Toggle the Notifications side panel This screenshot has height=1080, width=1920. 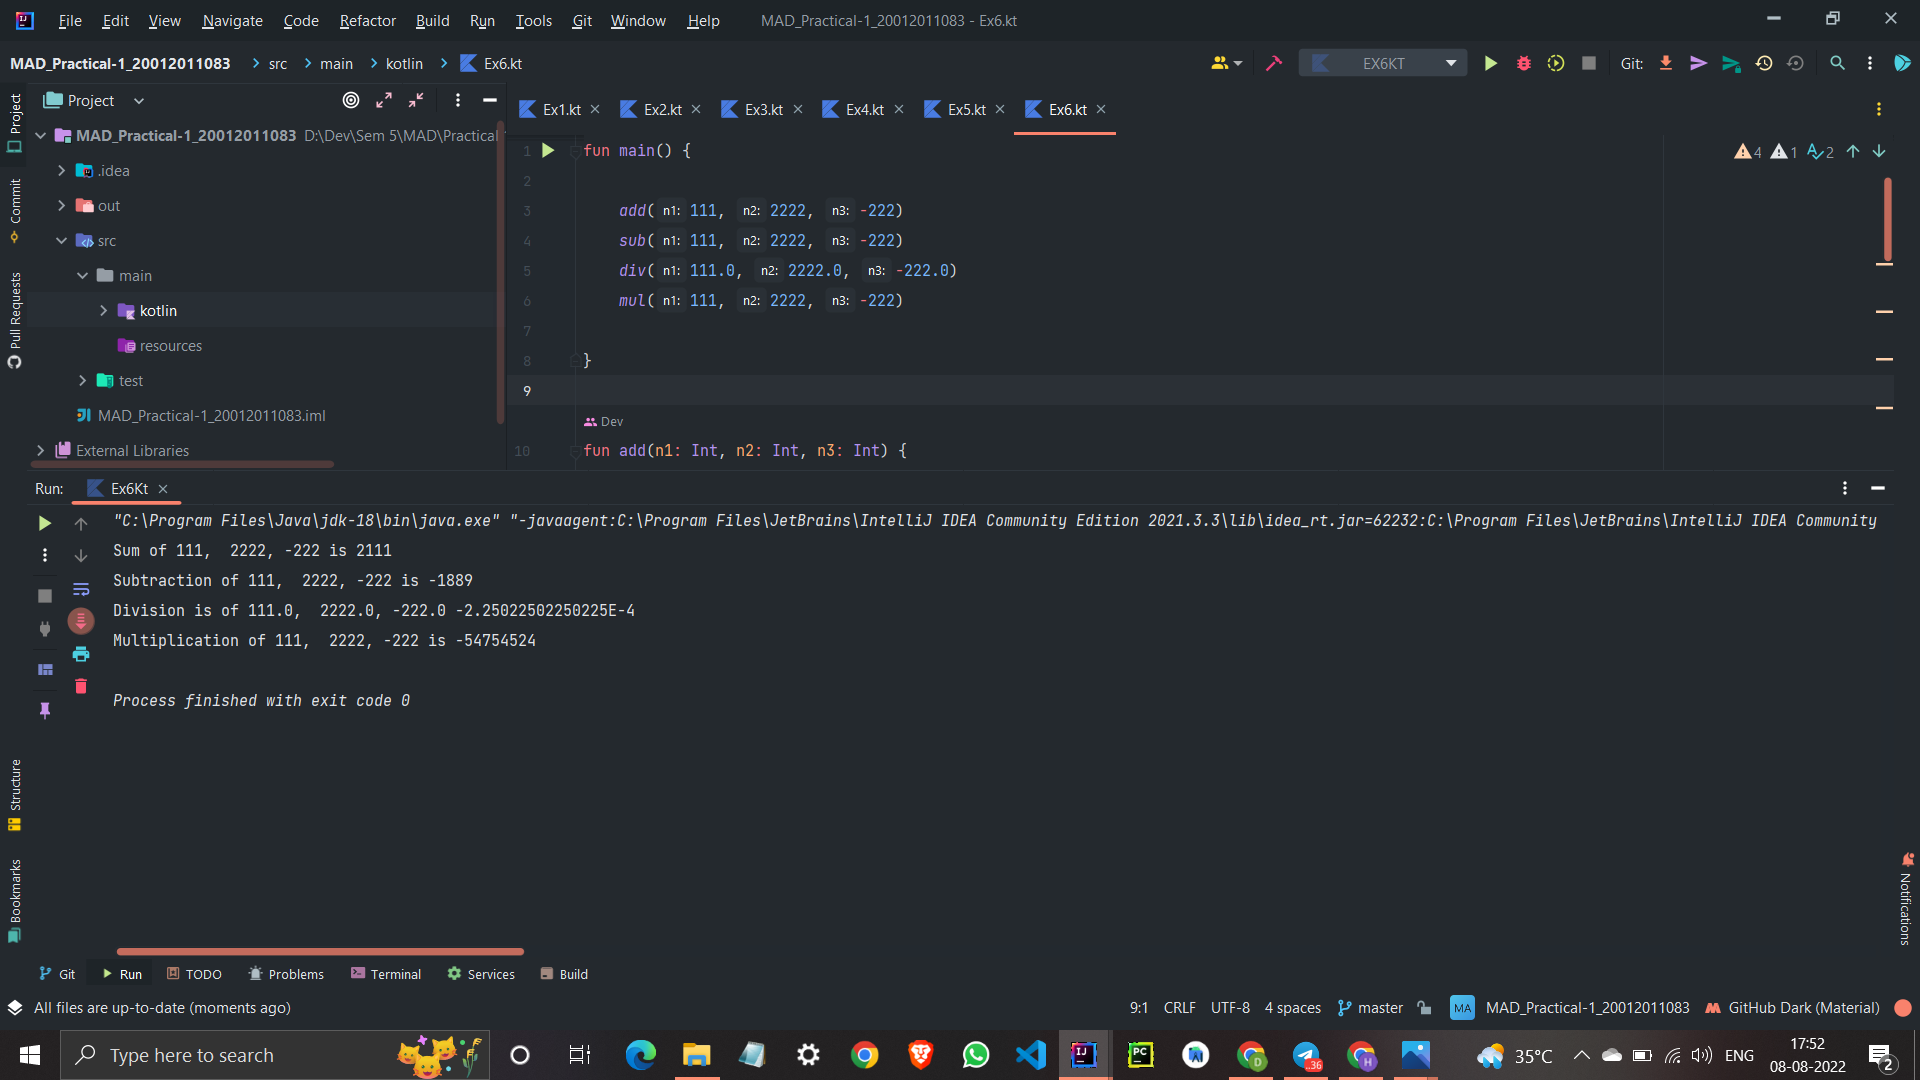(1906, 898)
